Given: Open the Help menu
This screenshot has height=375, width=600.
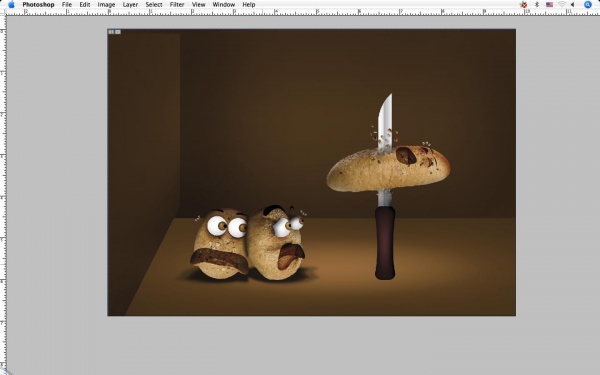Looking at the screenshot, I should tap(249, 5).
